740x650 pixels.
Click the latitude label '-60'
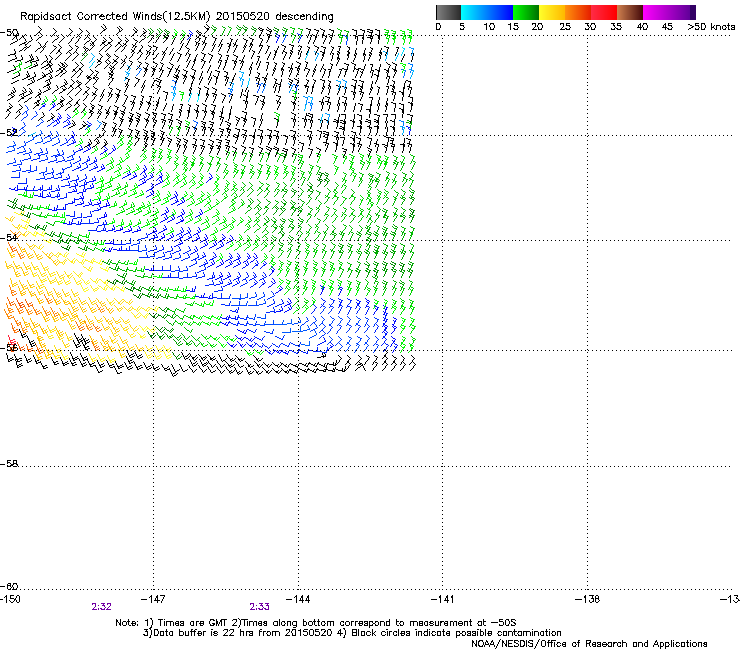click(9, 586)
